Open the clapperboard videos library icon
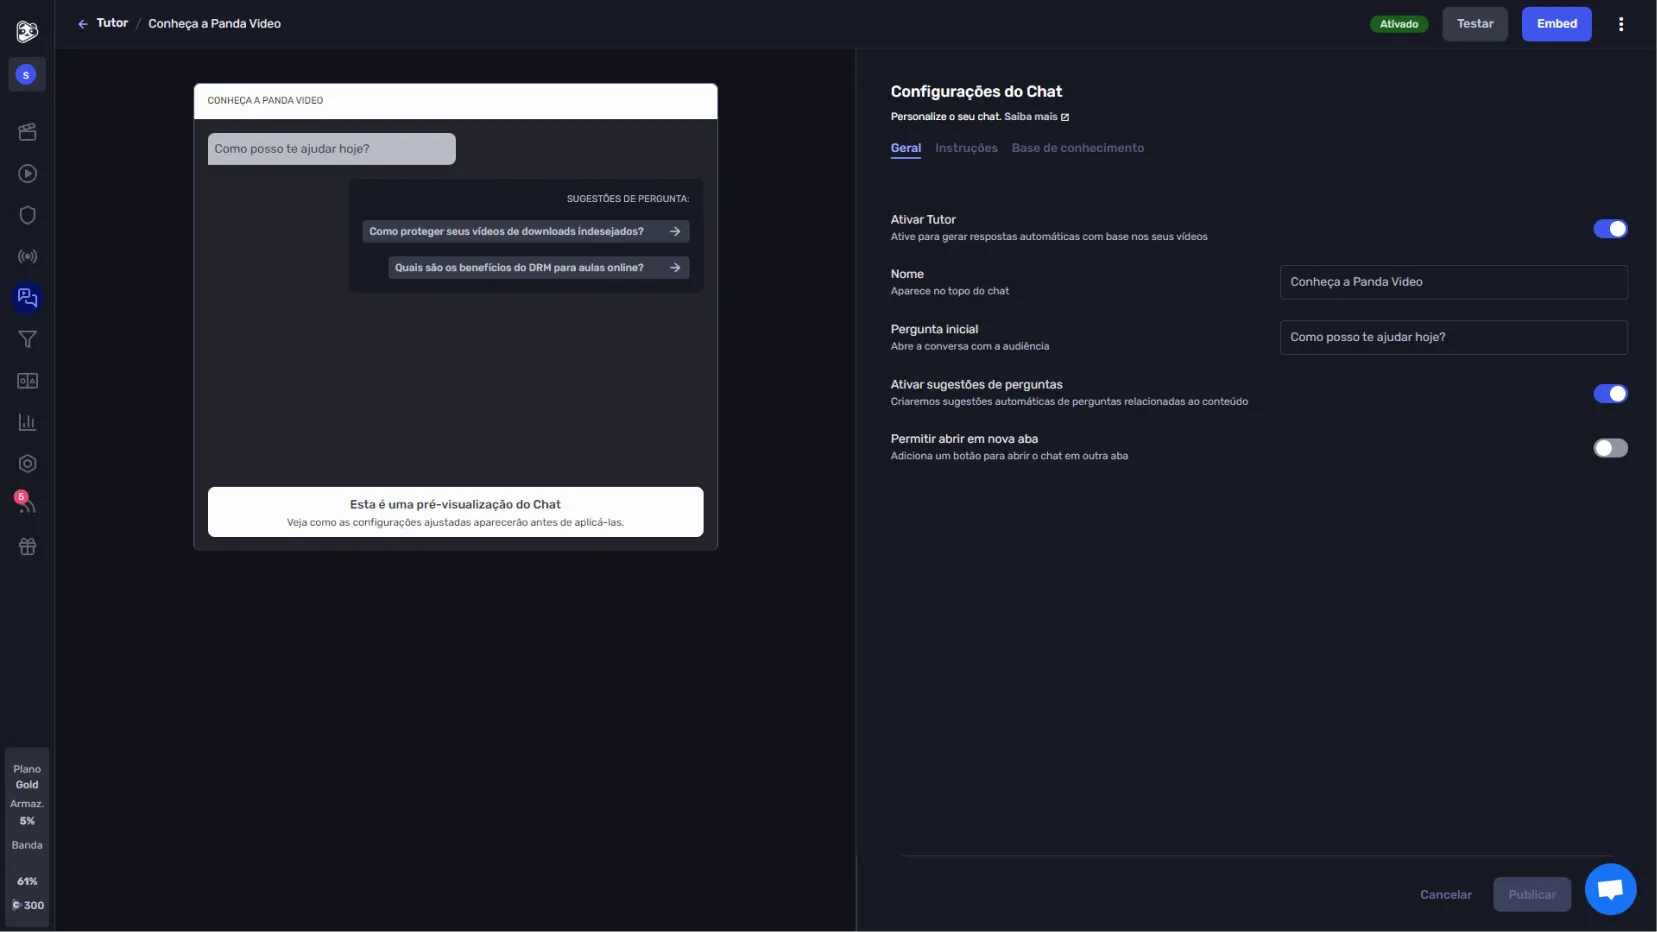This screenshot has height=932, width=1657. (27, 132)
